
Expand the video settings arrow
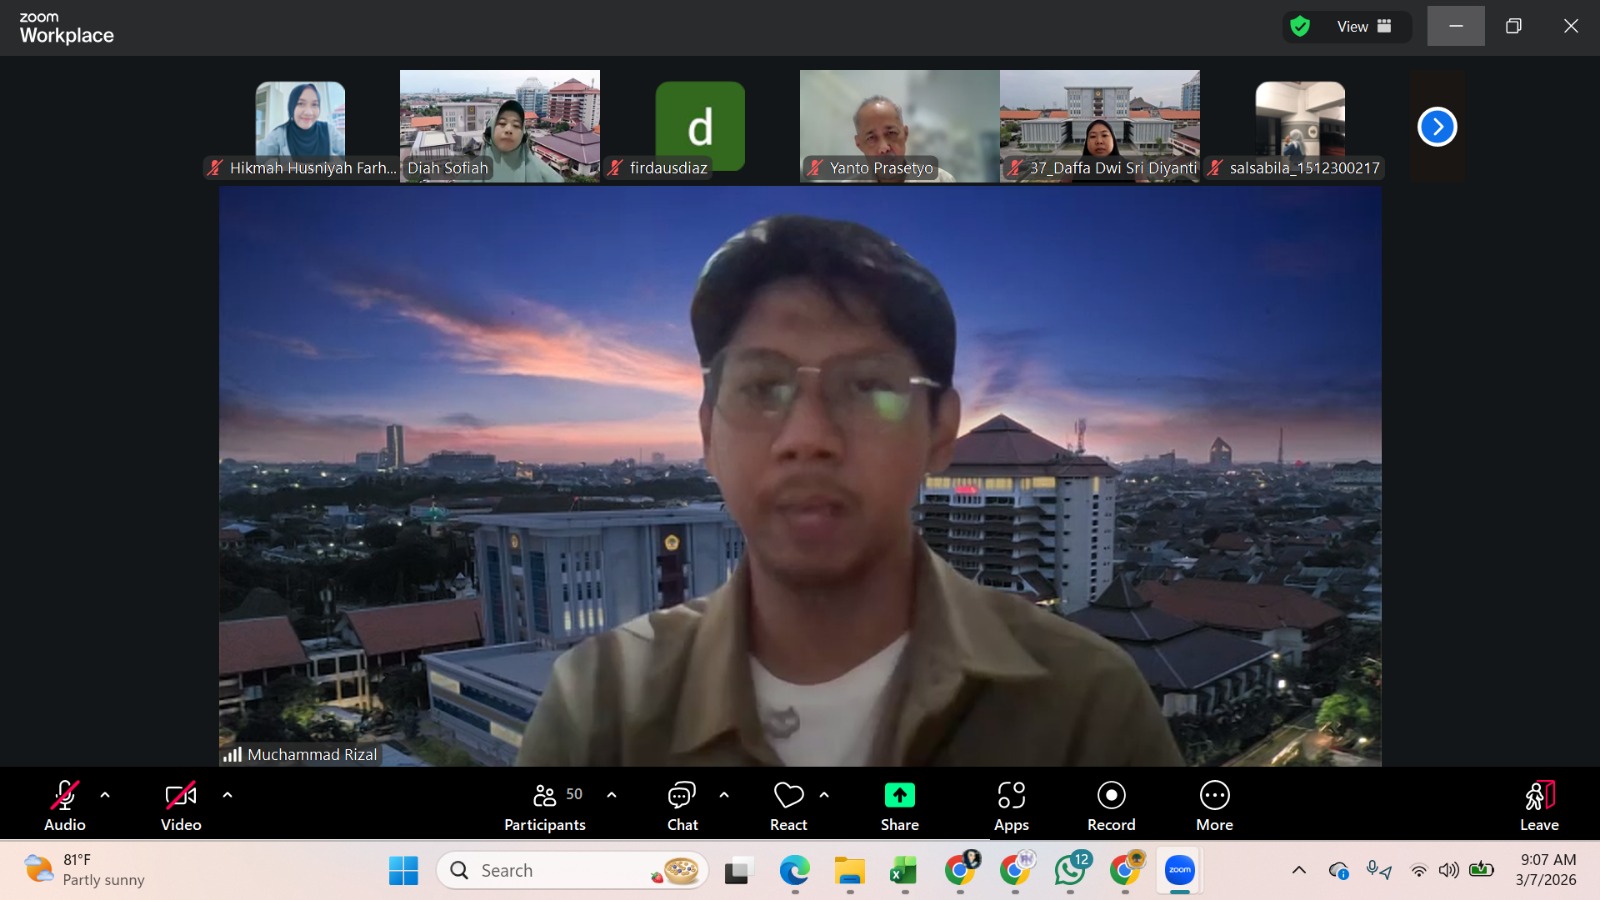[x=227, y=795]
